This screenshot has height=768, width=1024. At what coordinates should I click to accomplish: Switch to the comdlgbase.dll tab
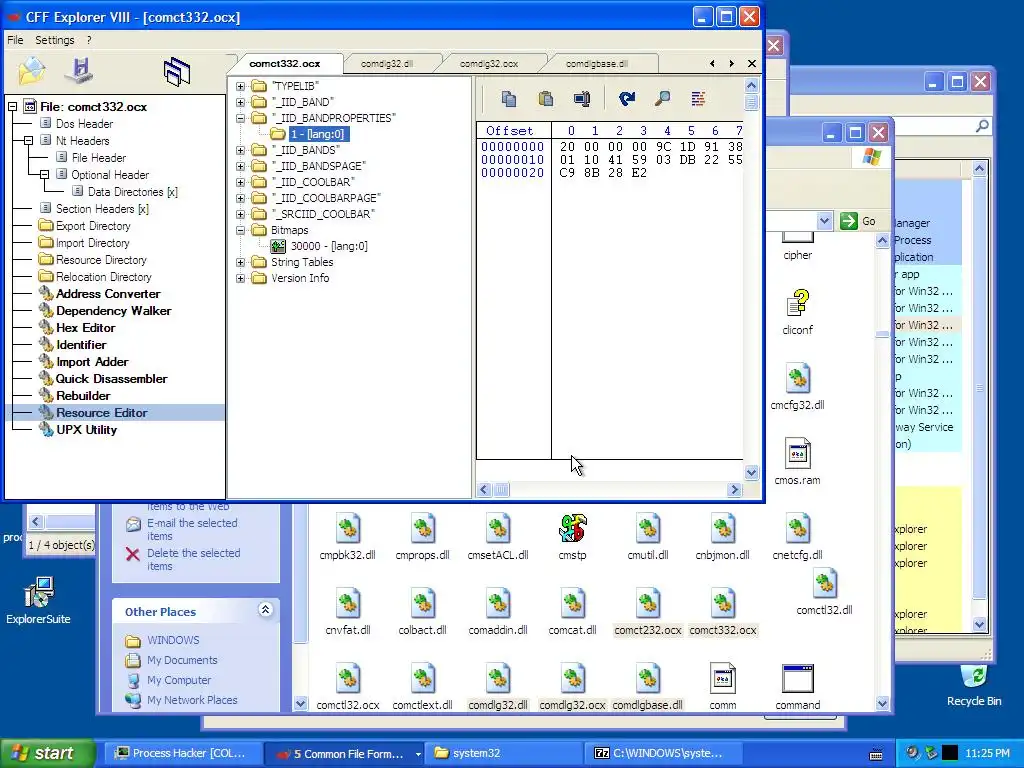(x=596, y=63)
